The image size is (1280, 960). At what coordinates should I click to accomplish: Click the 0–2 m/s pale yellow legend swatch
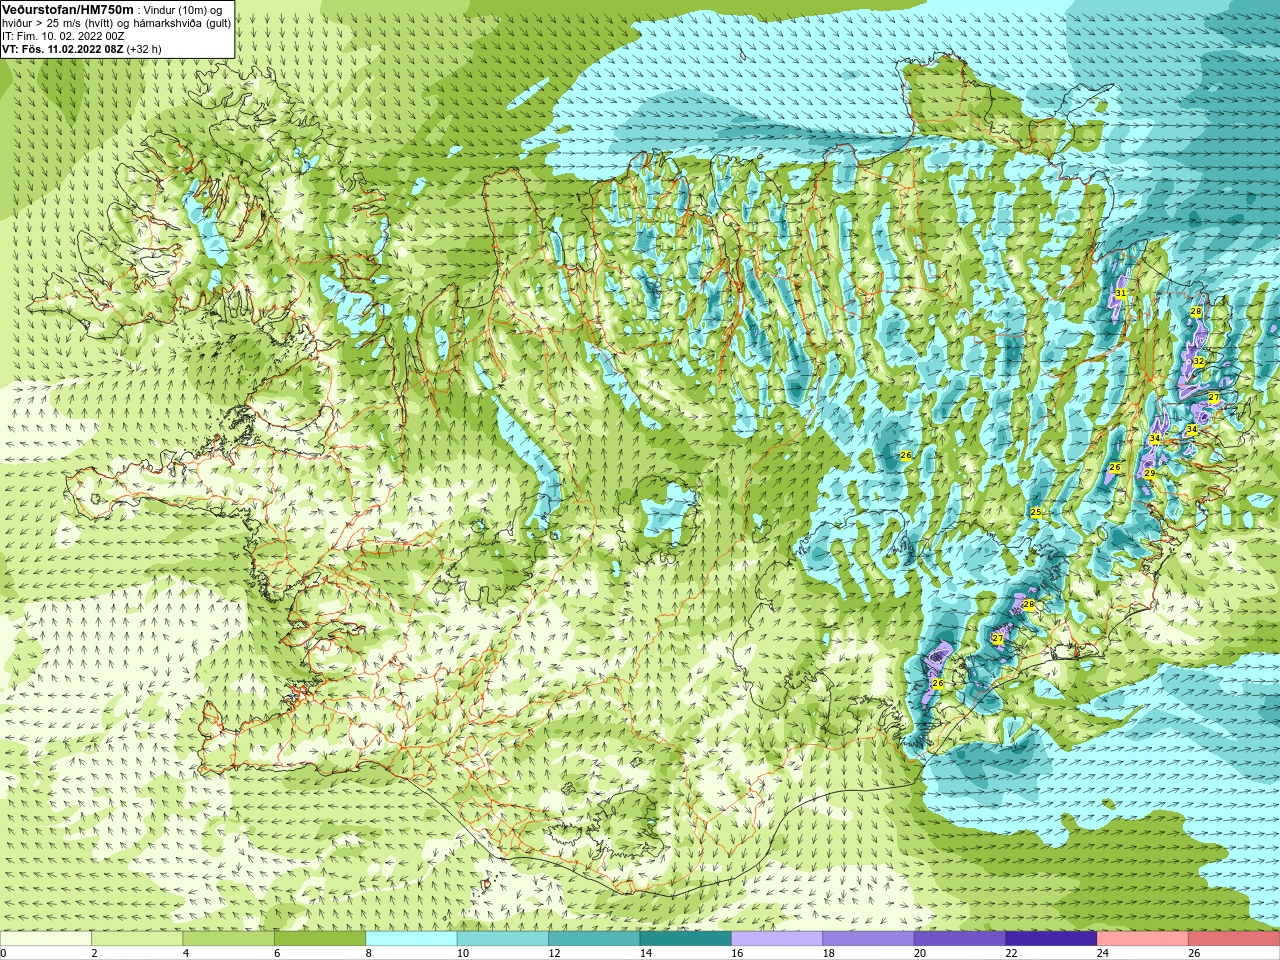coord(46,939)
